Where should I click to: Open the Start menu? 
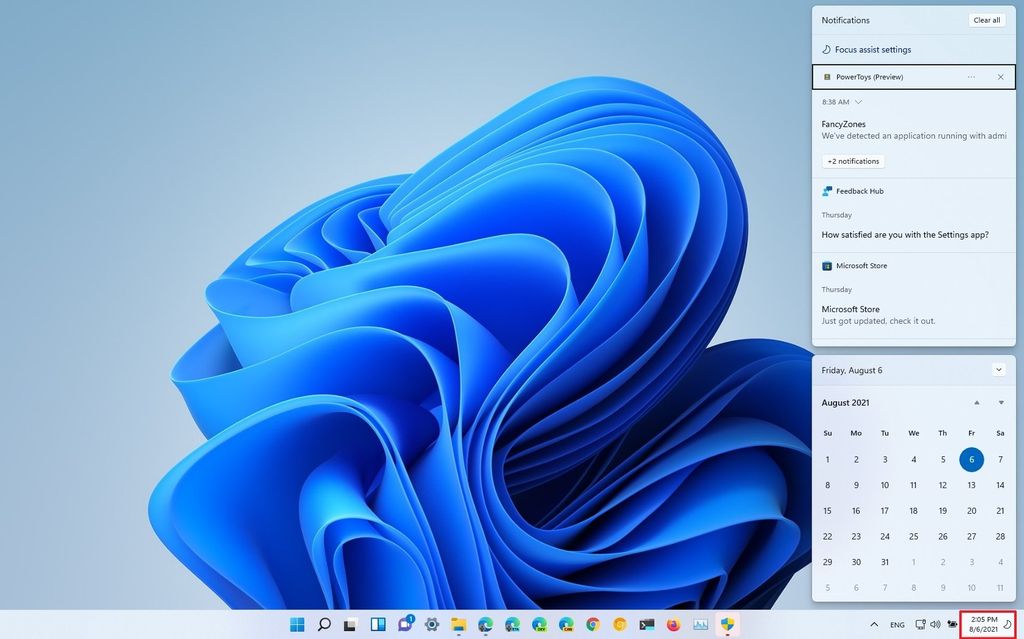point(296,624)
